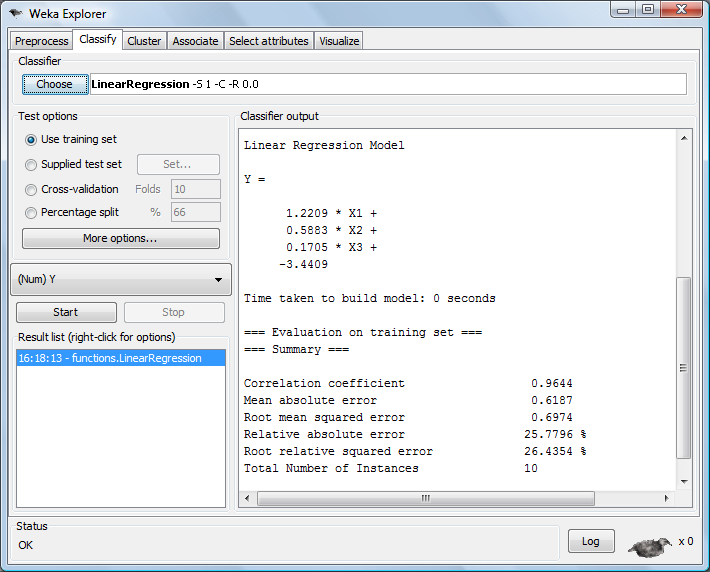The image size is (710, 572).
Task: Click the Linear Regression Model heading text
Action: [x=324, y=145]
